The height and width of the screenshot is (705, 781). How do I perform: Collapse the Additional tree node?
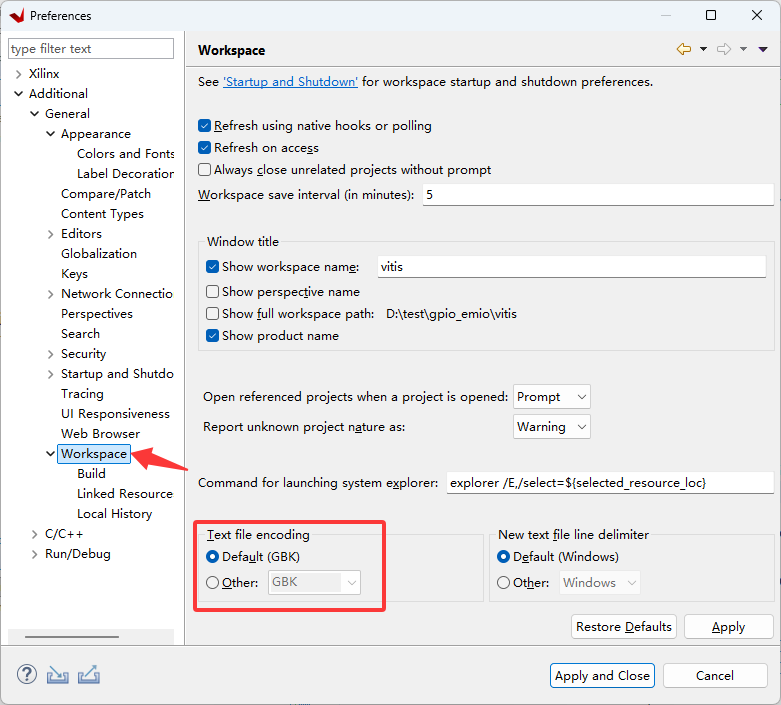coord(18,94)
